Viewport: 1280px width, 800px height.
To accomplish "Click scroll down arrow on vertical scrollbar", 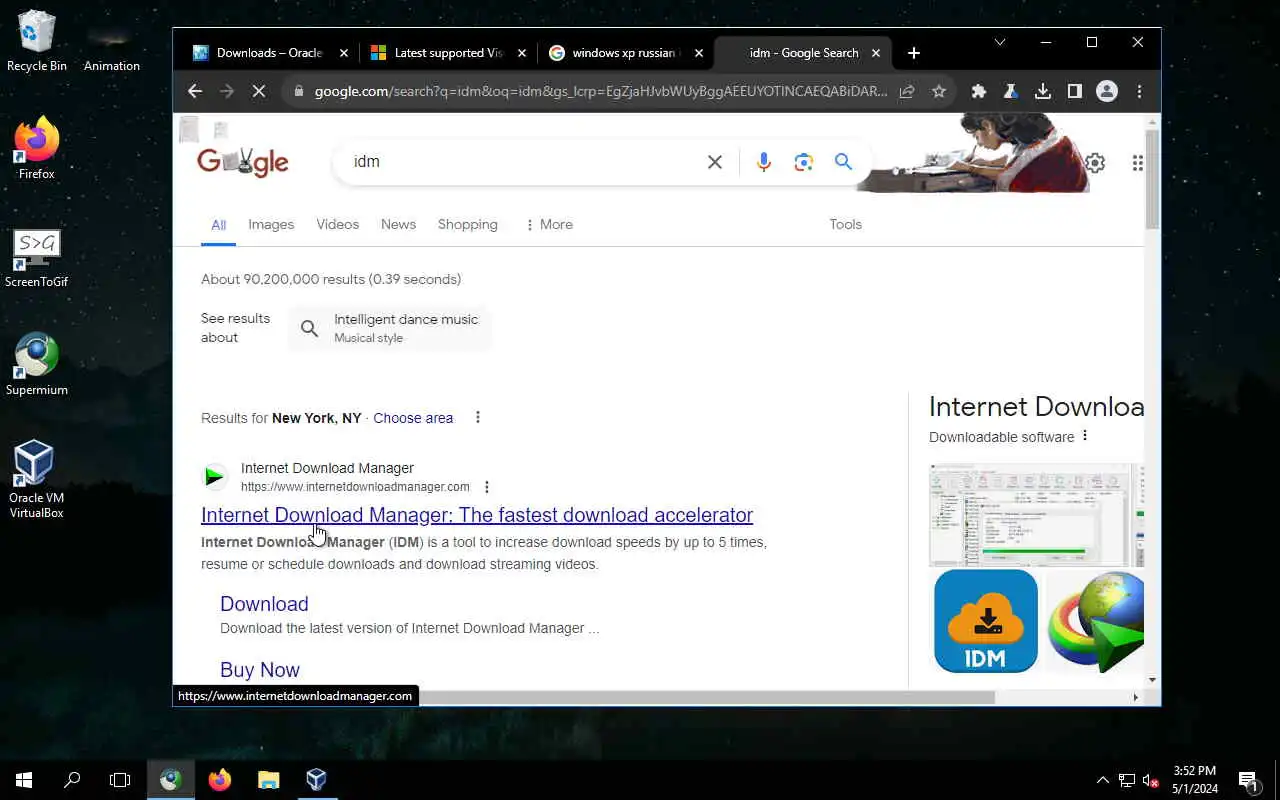I will pyautogui.click(x=1152, y=680).
